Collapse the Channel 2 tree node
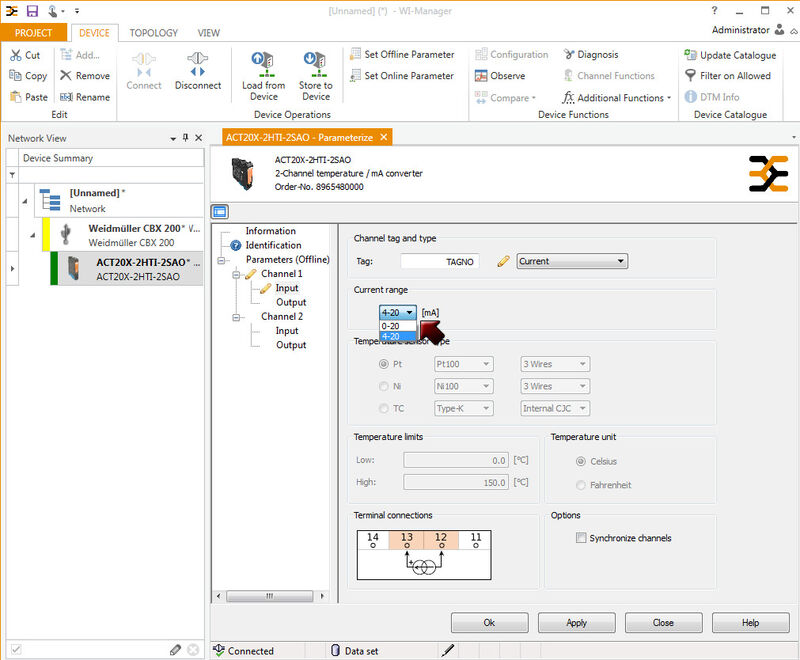 pos(236,317)
